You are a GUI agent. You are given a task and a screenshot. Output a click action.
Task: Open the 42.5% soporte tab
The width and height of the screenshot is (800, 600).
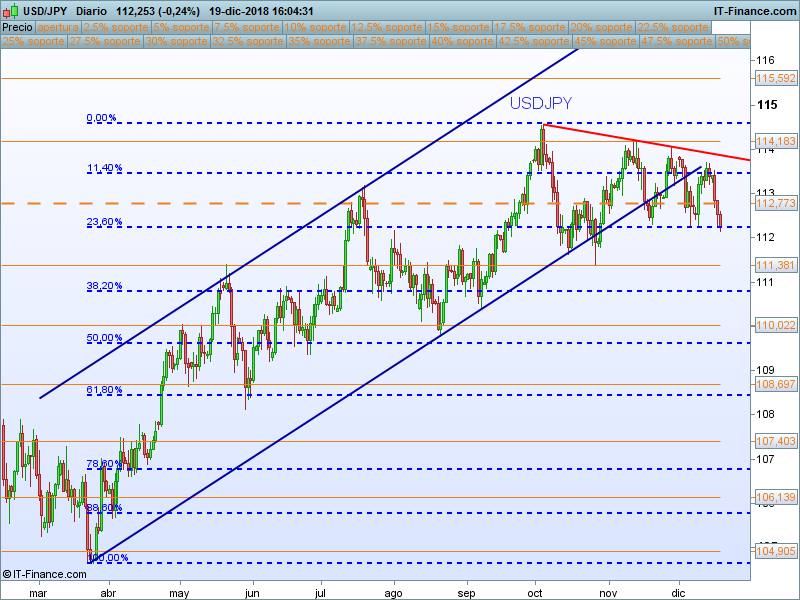coord(534,41)
